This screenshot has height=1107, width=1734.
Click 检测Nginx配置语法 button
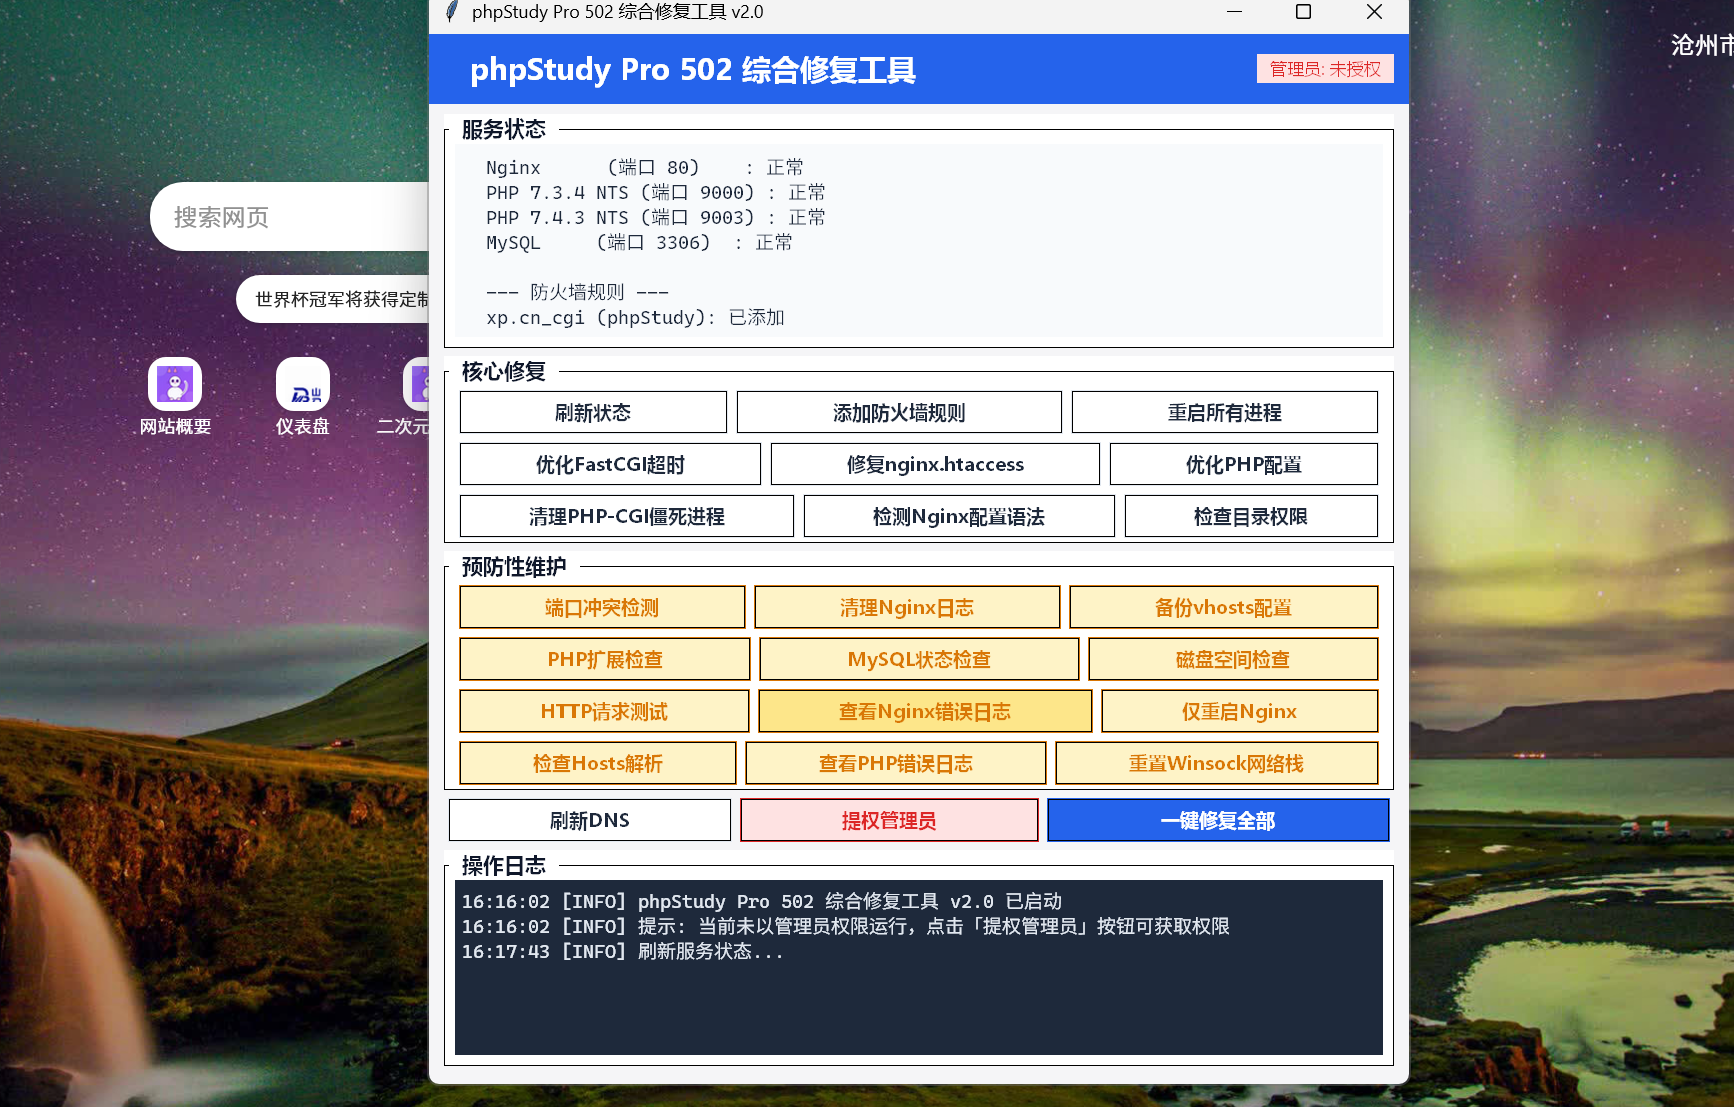(959, 516)
